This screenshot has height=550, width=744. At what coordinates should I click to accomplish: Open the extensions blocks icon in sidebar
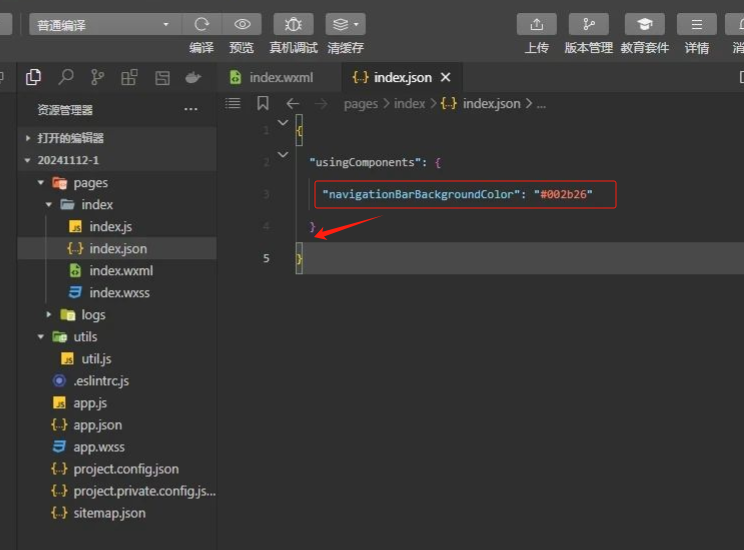[x=129, y=77]
